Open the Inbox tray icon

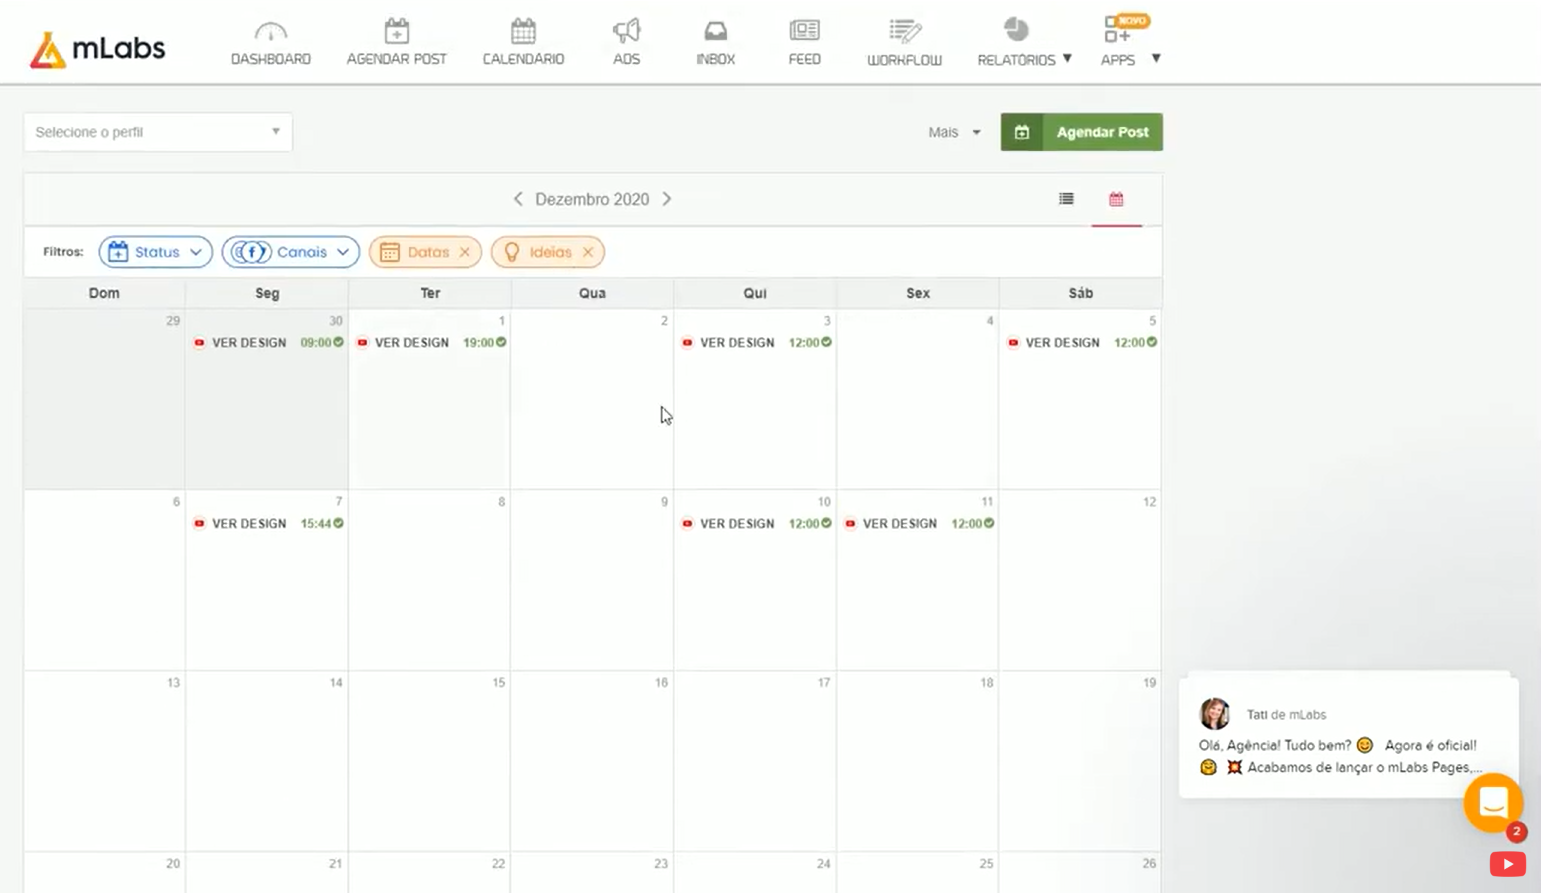(715, 31)
